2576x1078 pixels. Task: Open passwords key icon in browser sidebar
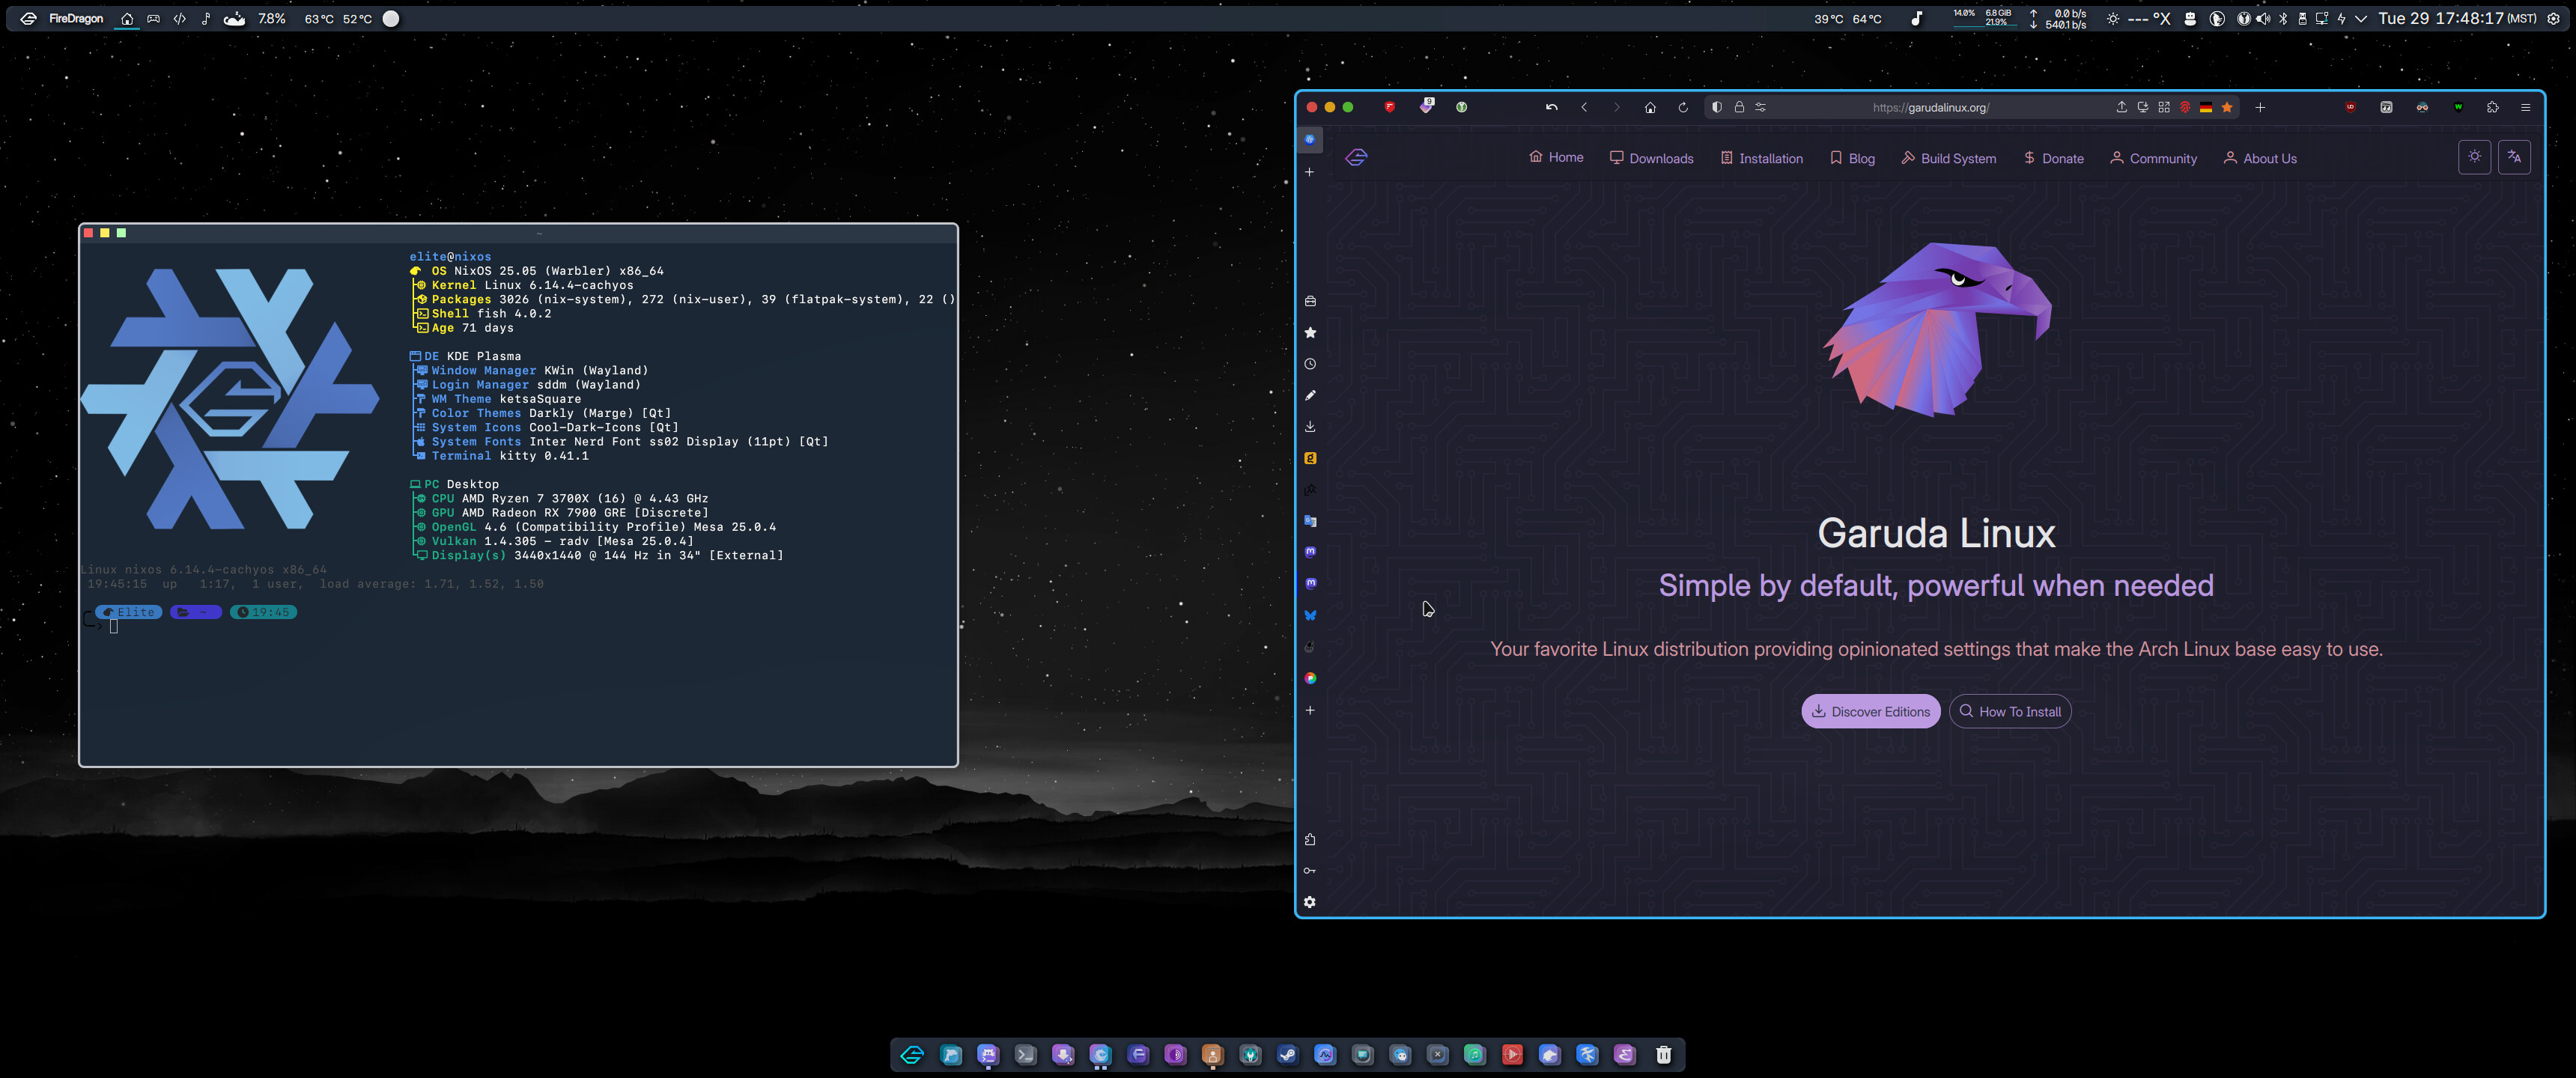click(1310, 870)
